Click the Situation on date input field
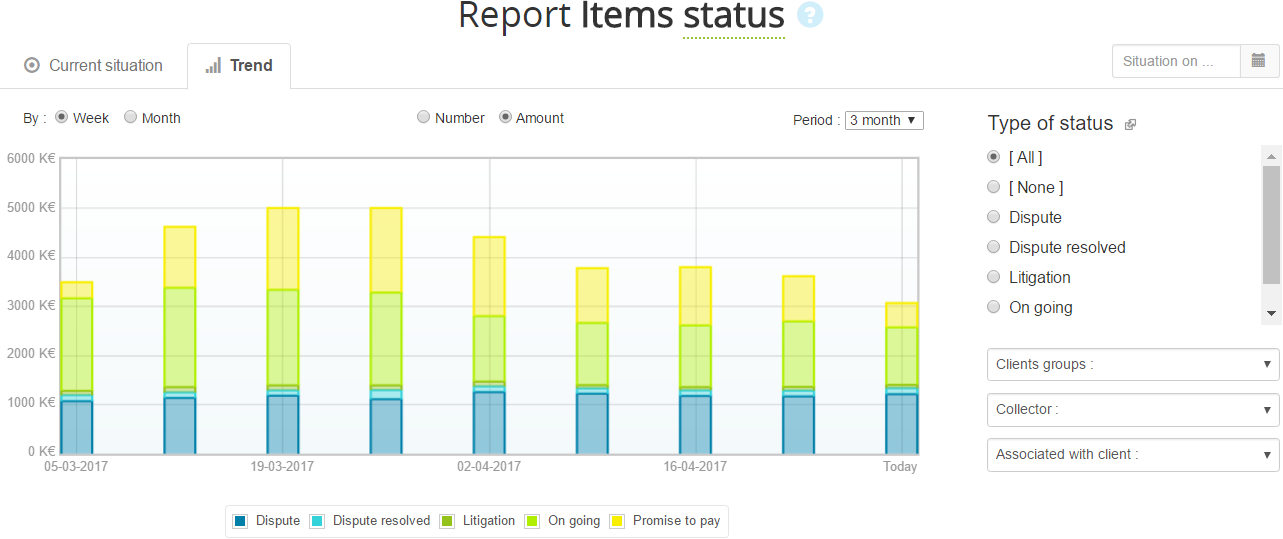1283x539 pixels. click(1176, 61)
